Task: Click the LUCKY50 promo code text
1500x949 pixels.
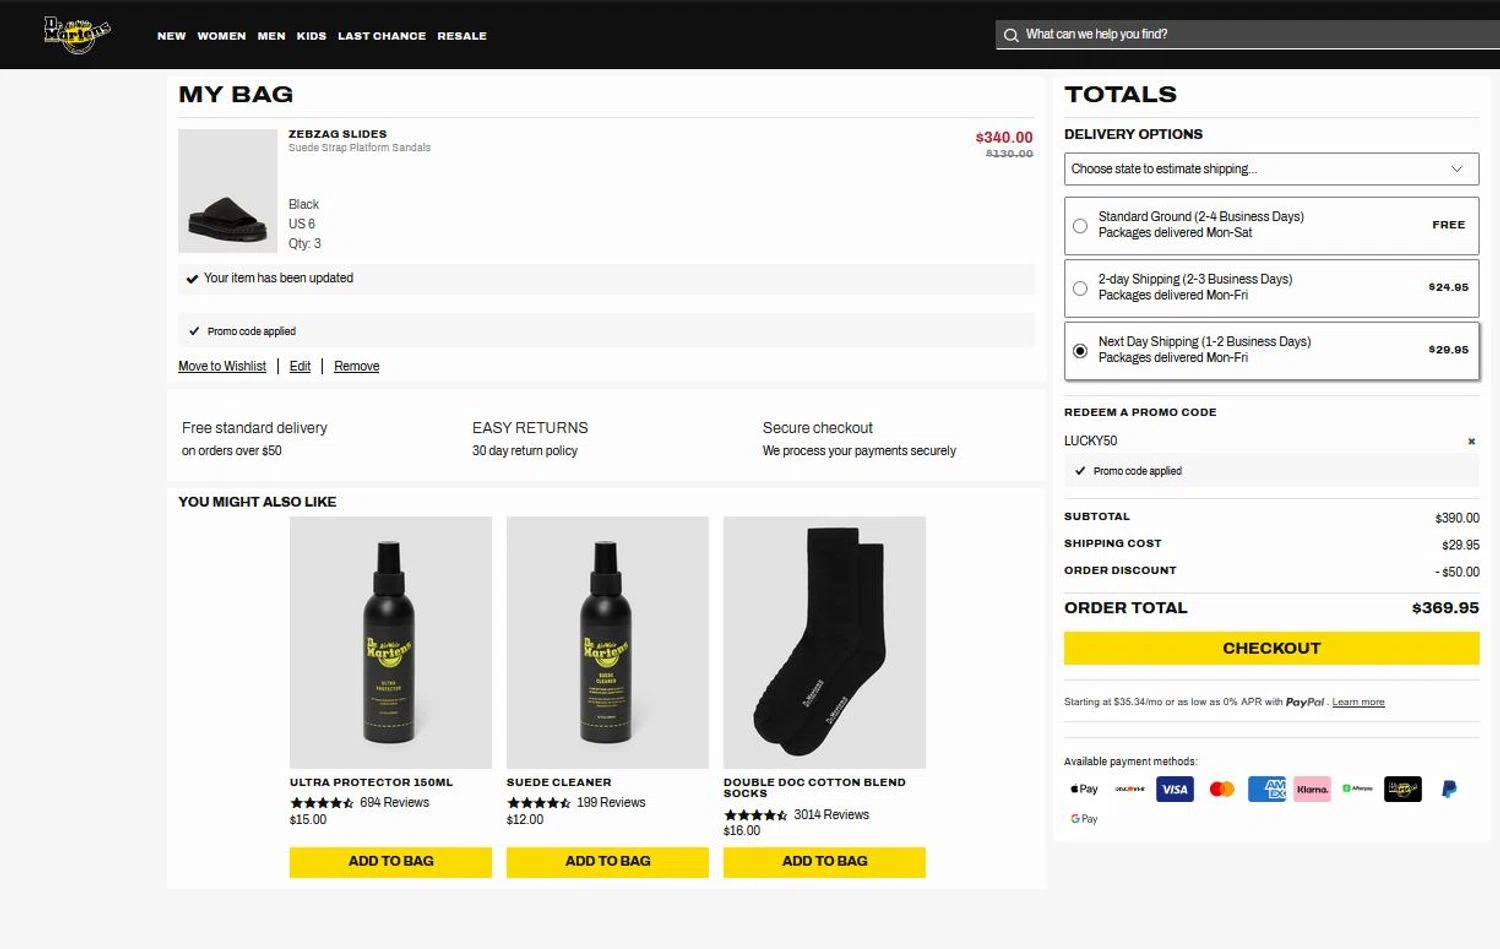Action: (1090, 441)
